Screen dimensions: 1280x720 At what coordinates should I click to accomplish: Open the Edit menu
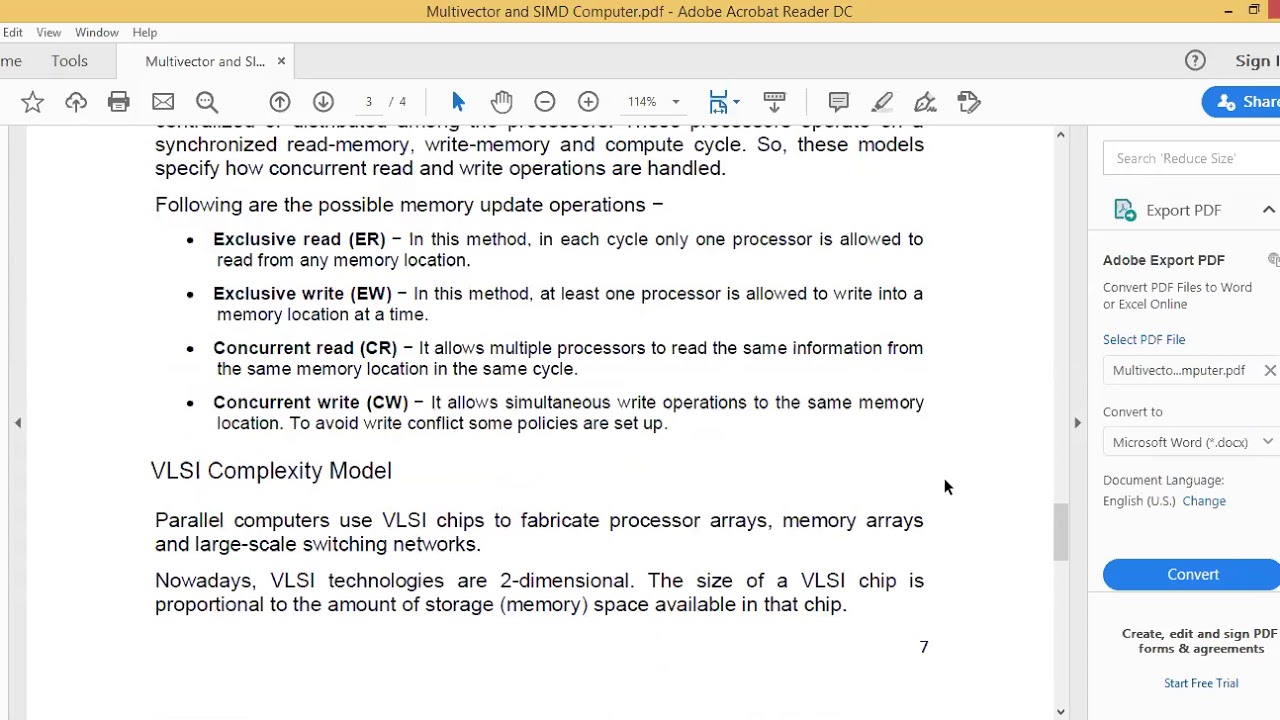click(12, 33)
